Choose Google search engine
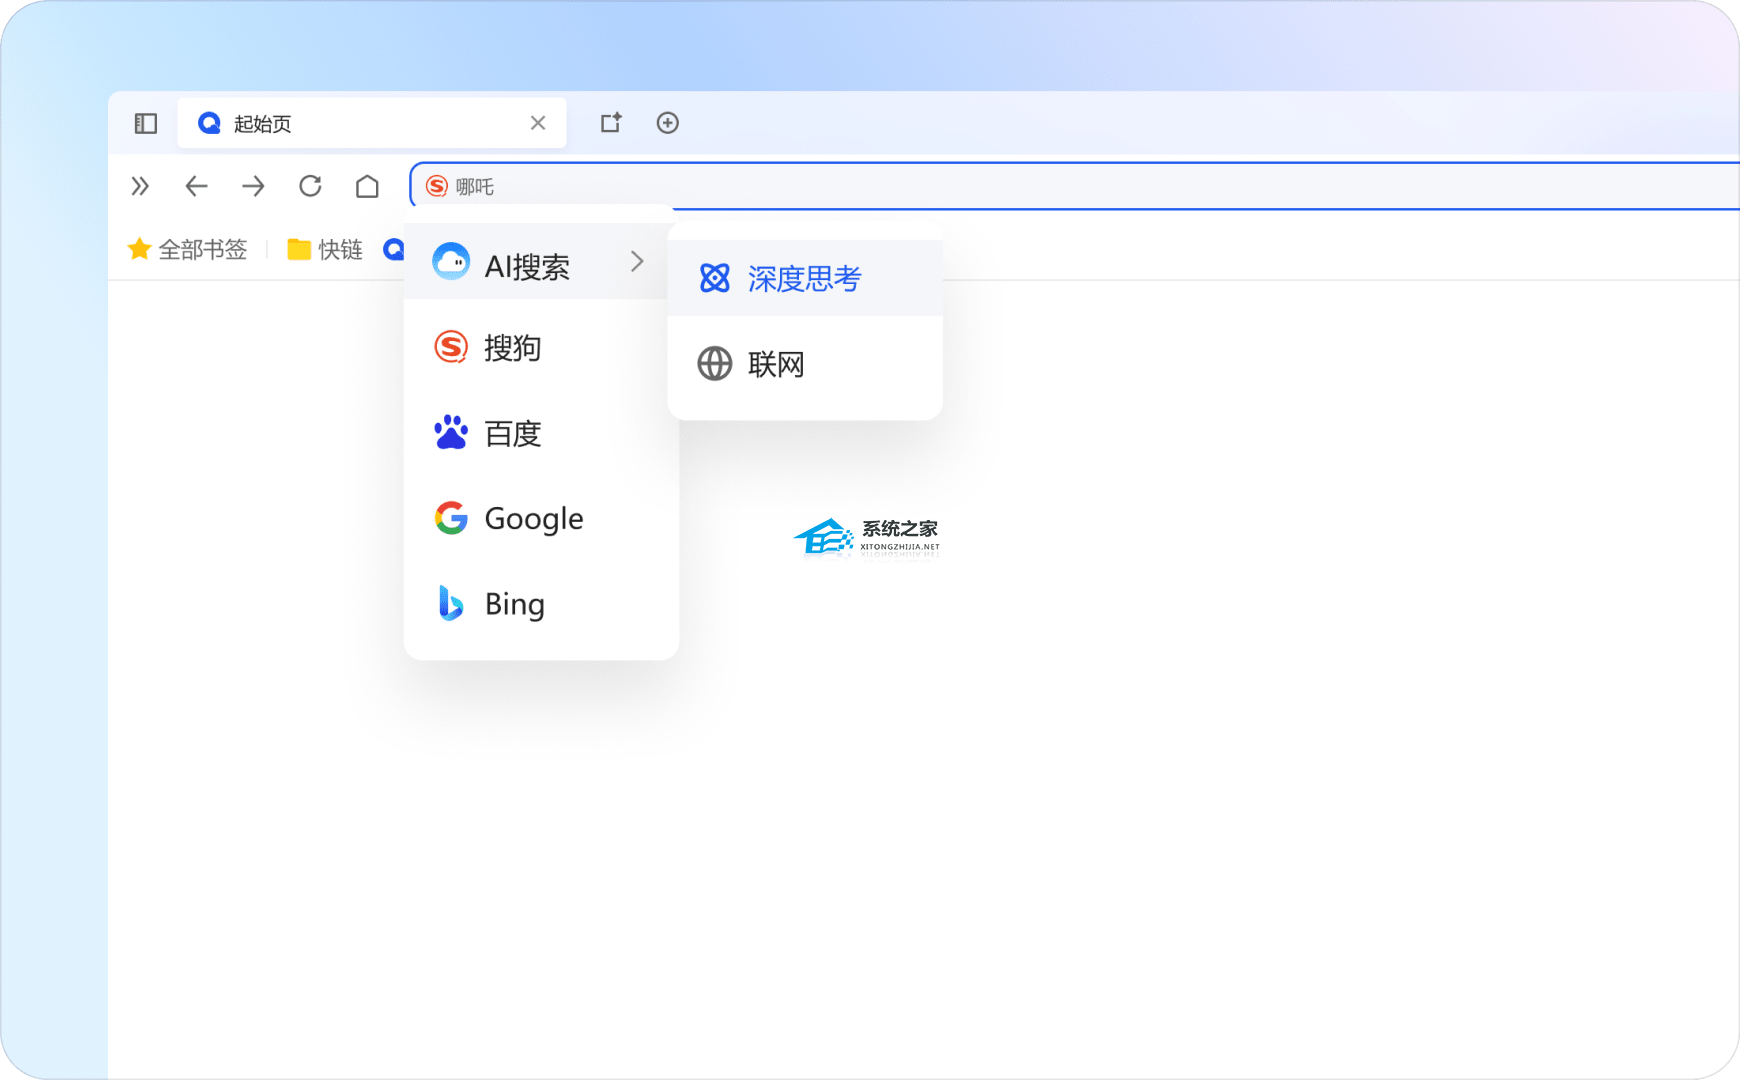The height and width of the screenshot is (1080, 1740). tap(541, 518)
